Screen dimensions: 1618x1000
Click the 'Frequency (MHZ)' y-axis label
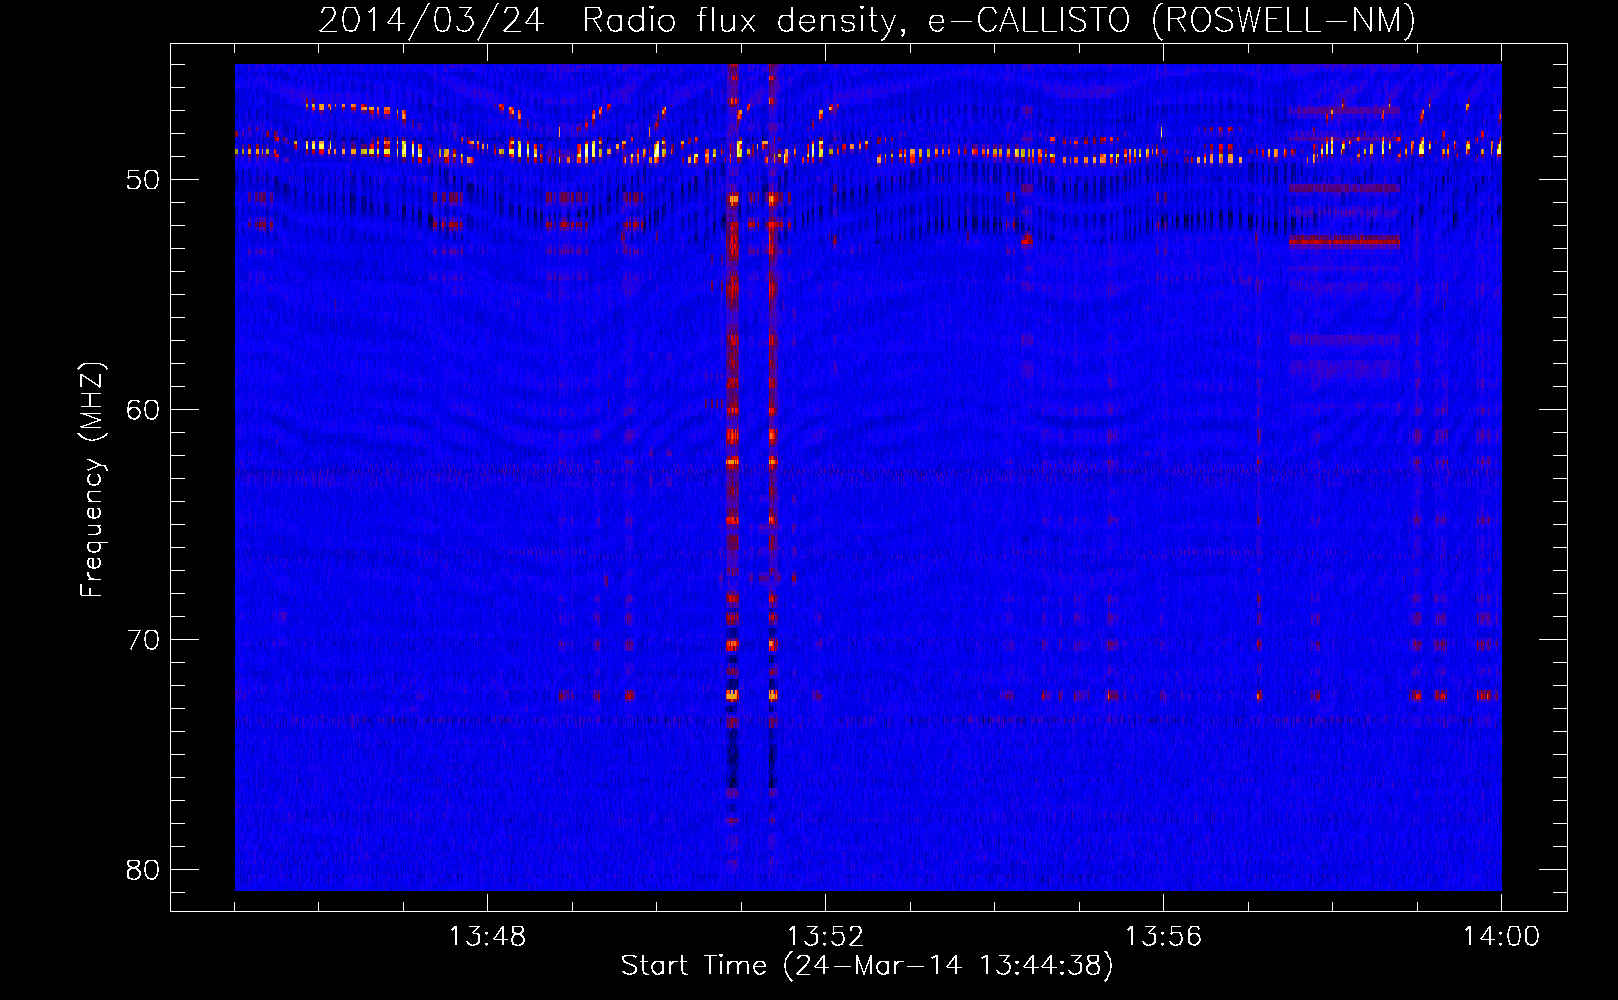click(x=91, y=480)
